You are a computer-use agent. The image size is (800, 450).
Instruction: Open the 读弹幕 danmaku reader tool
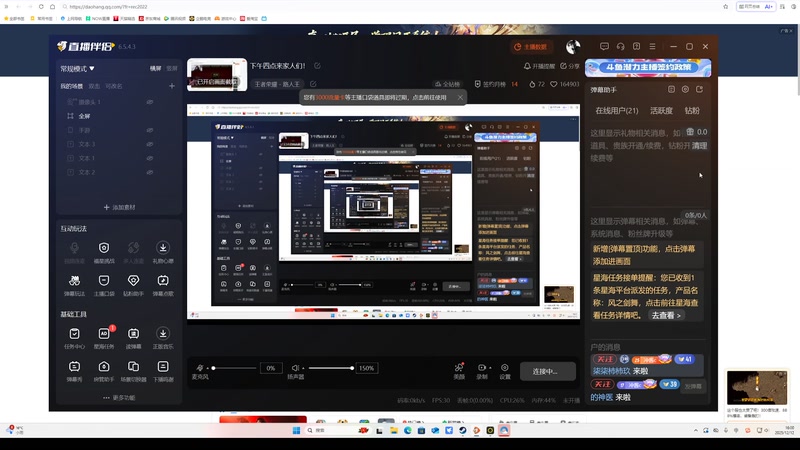pyautogui.click(x=133, y=338)
